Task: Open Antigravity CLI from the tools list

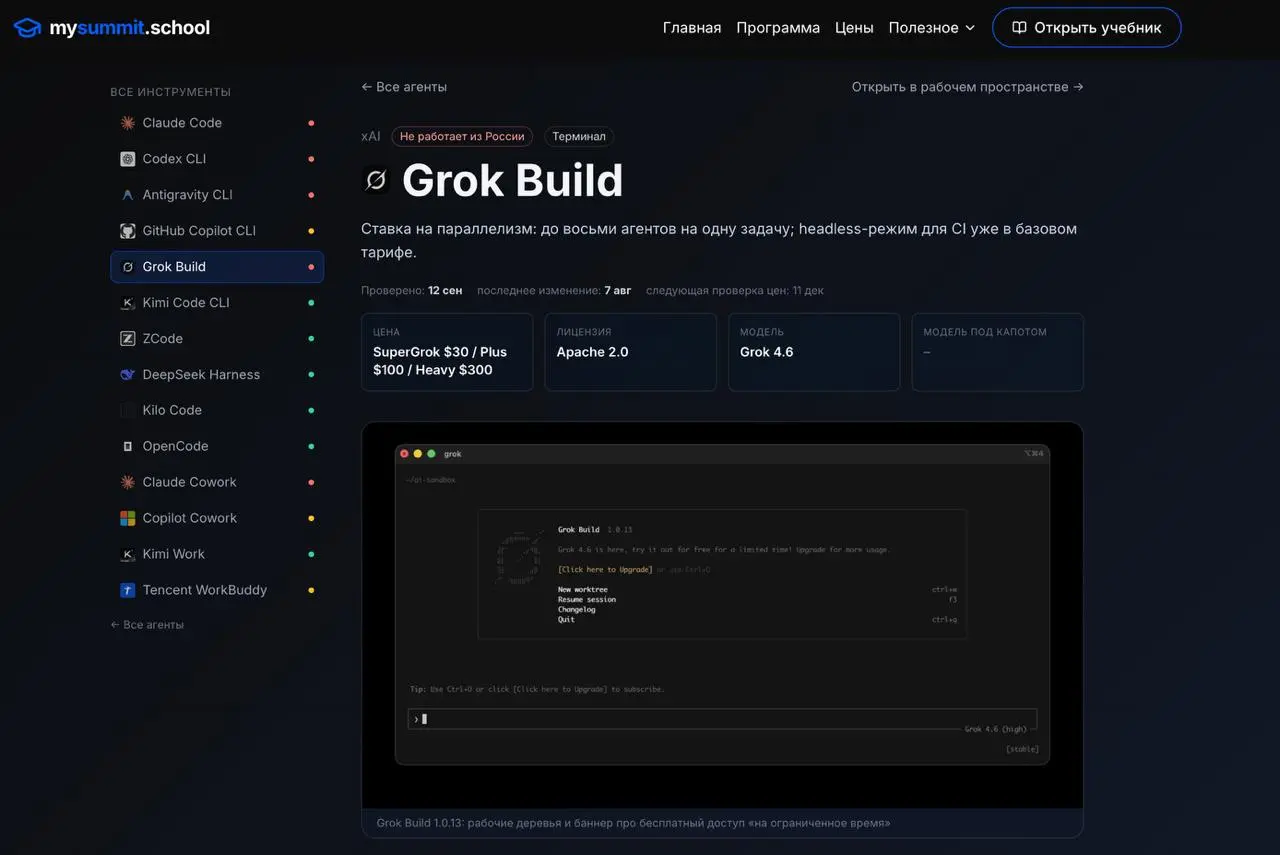Action: 217,195
